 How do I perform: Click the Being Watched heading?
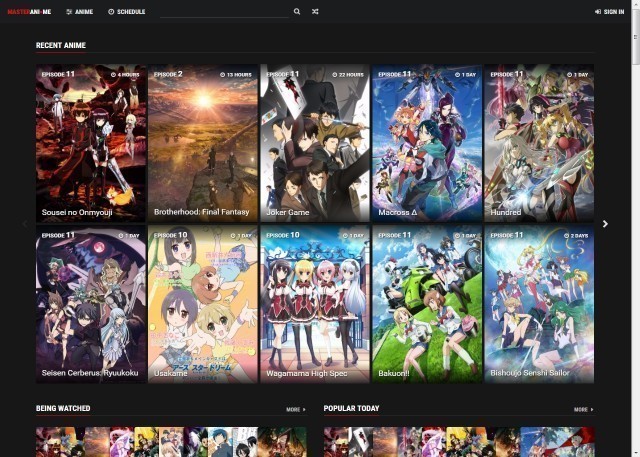pos(63,408)
